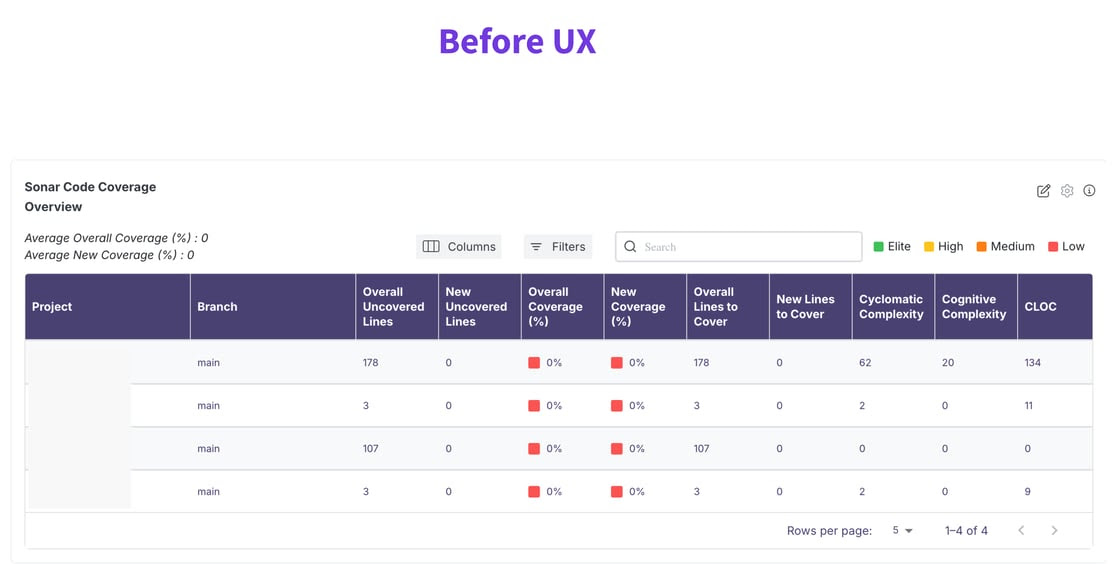The width and height of the screenshot is (1120, 564).
Task: Sort by Overall Uncovered Lines header
Action: coord(393,307)
